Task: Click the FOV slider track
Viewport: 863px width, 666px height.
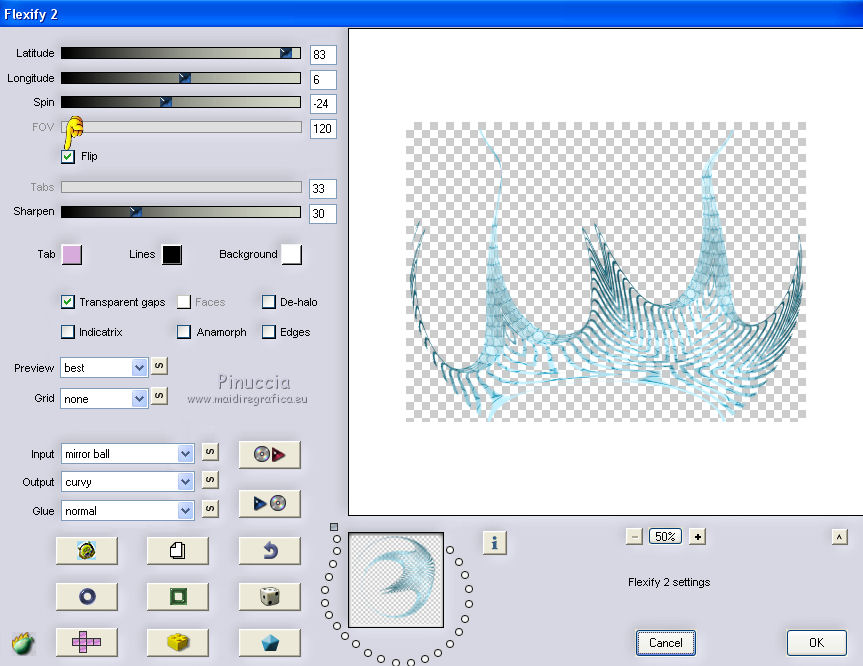Action: pos(181,127)
